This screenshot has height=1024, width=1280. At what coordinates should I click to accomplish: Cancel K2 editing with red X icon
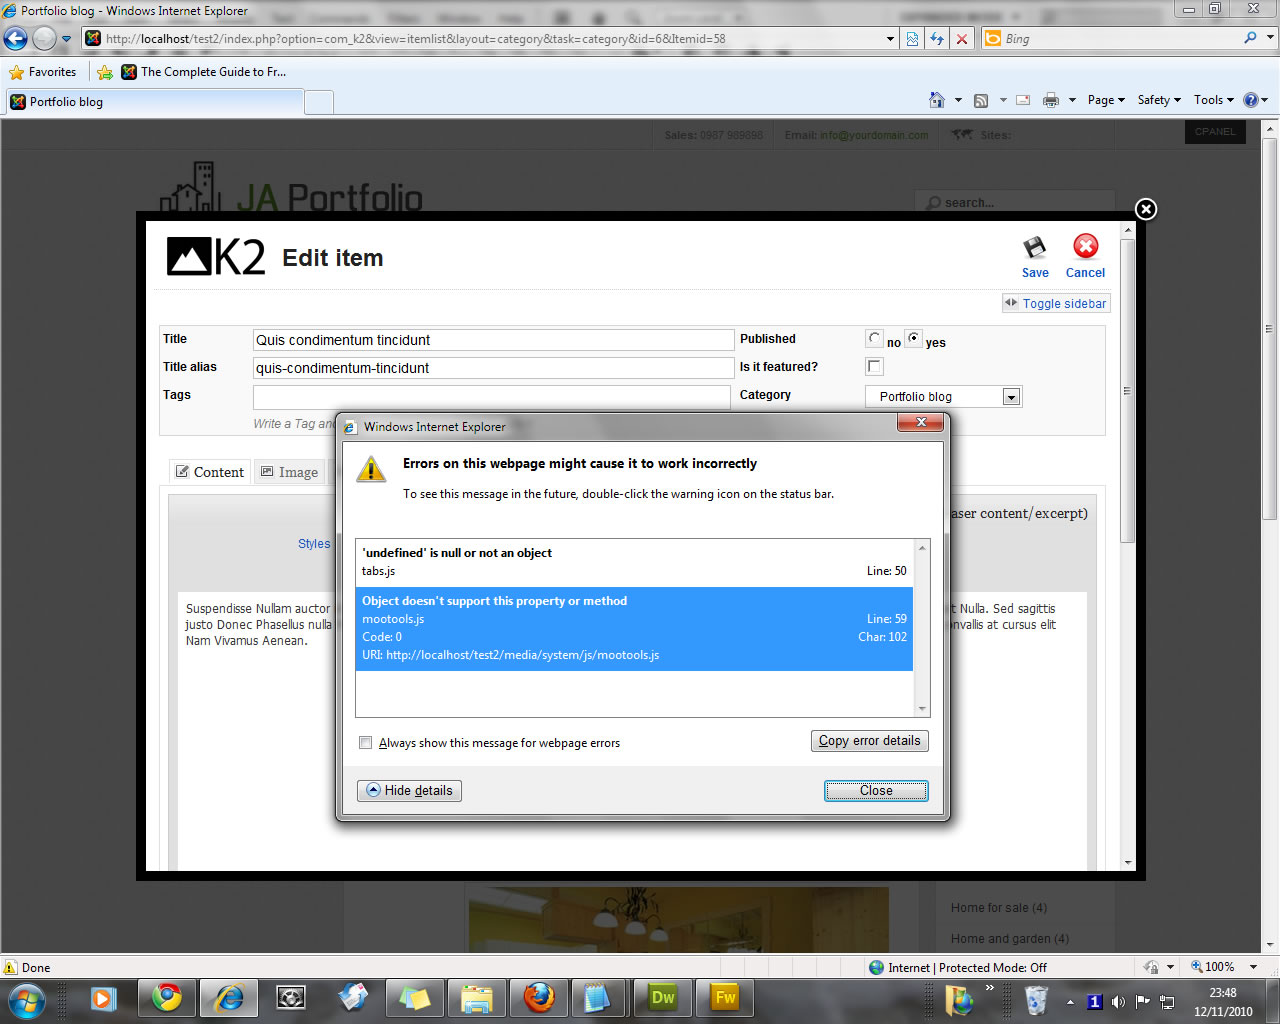[1085, 257]
